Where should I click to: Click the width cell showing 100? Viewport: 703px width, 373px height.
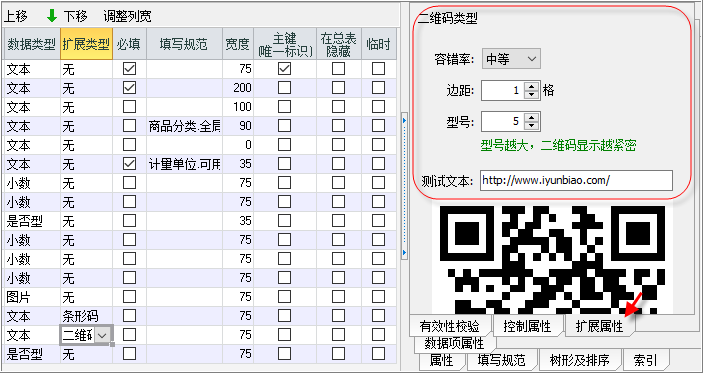coord(238,107)
